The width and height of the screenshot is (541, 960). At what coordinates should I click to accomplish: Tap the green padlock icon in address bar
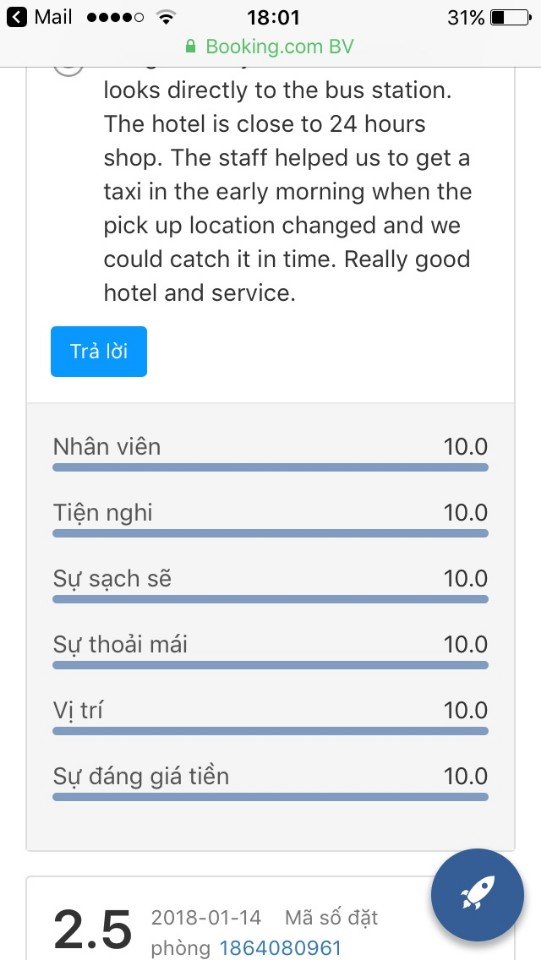coord(190,47)
